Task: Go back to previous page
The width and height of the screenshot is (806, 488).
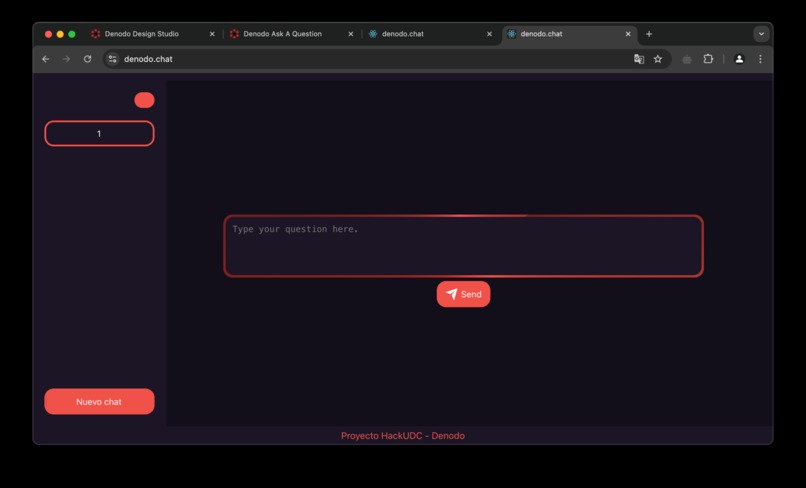Action: pos(46,59)
